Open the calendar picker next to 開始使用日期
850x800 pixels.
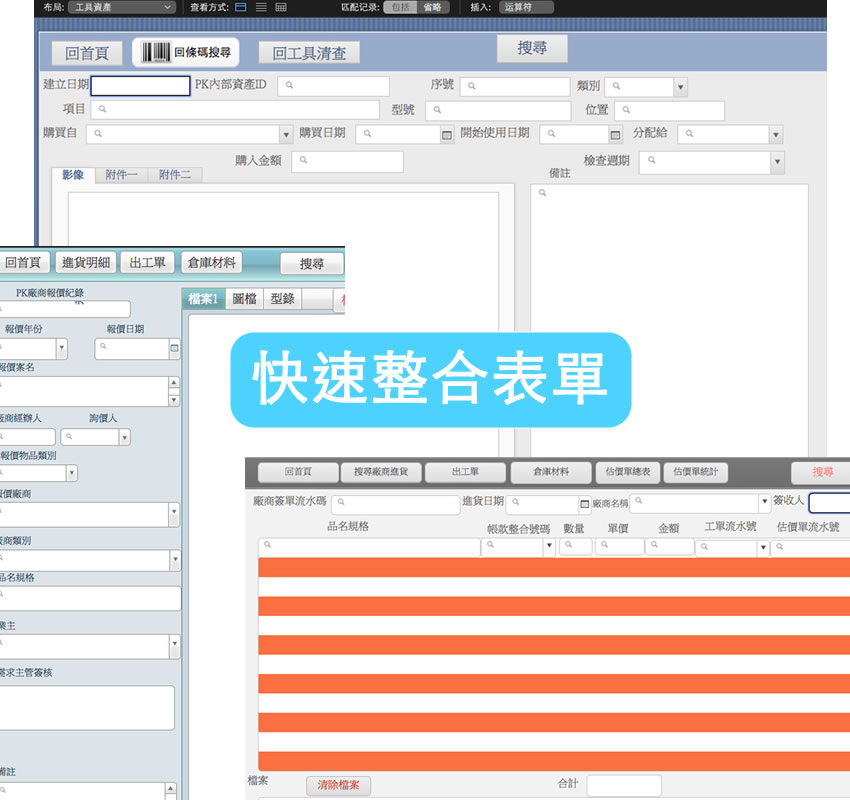616,133
